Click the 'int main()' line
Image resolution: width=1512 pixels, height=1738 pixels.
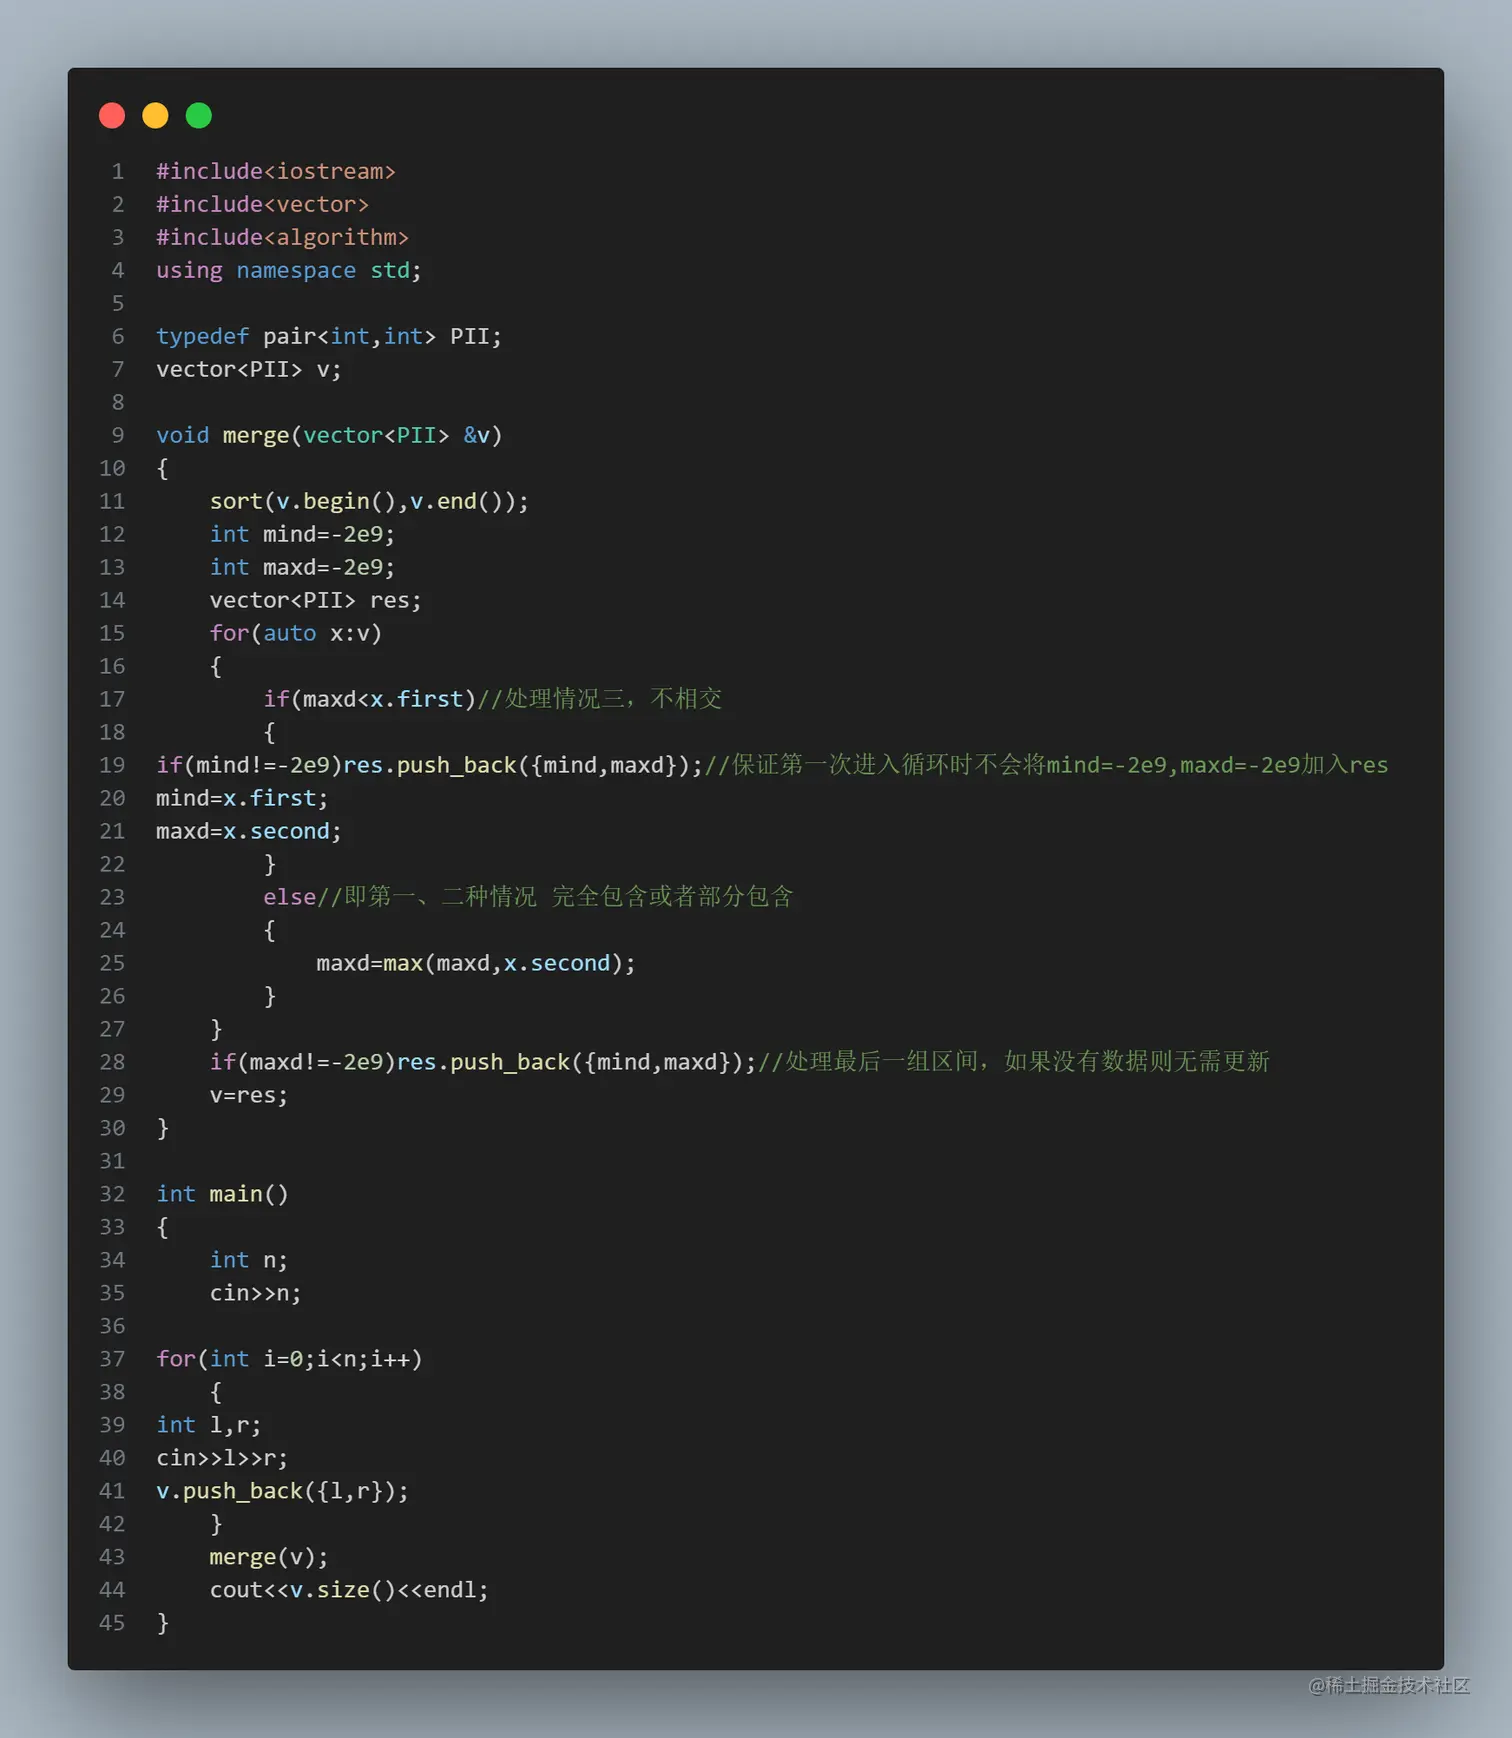(222, 1195)
